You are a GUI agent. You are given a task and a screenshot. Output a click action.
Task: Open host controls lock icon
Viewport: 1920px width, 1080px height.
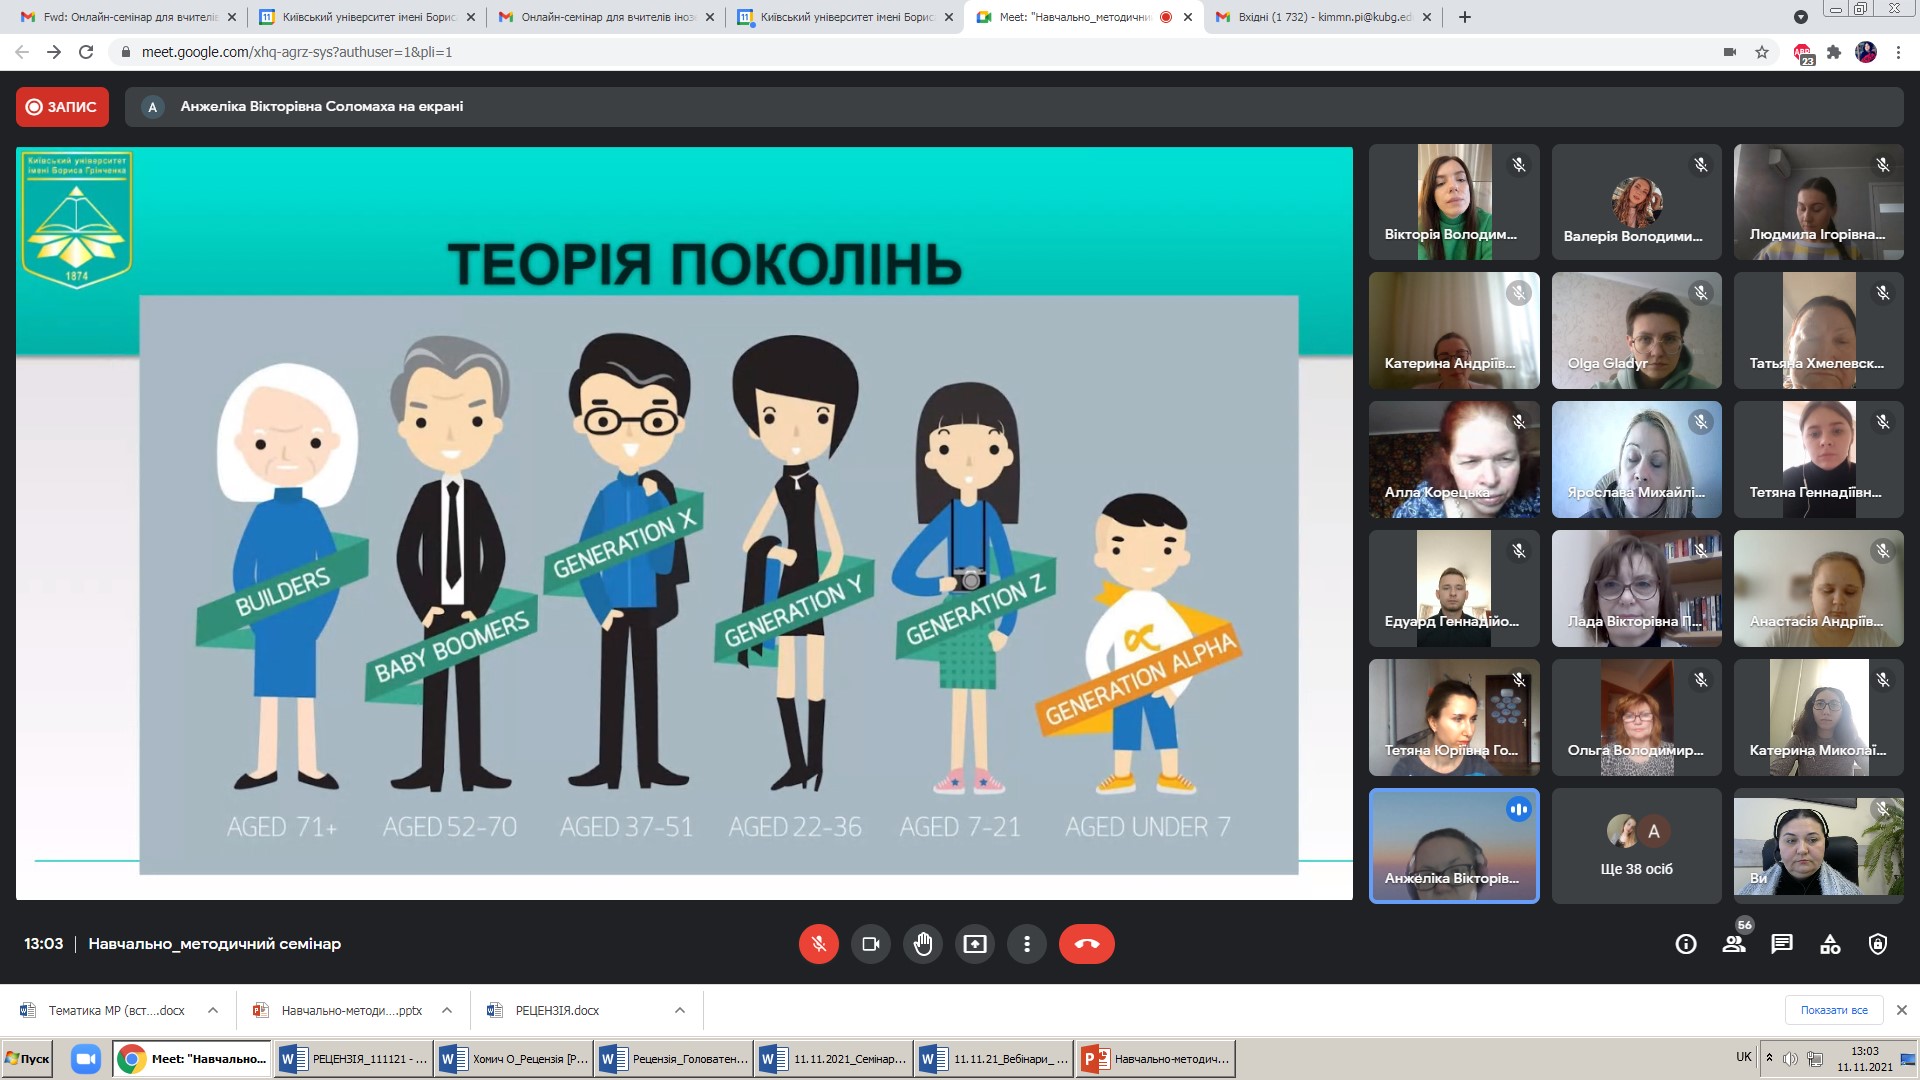pos(1878,944)
